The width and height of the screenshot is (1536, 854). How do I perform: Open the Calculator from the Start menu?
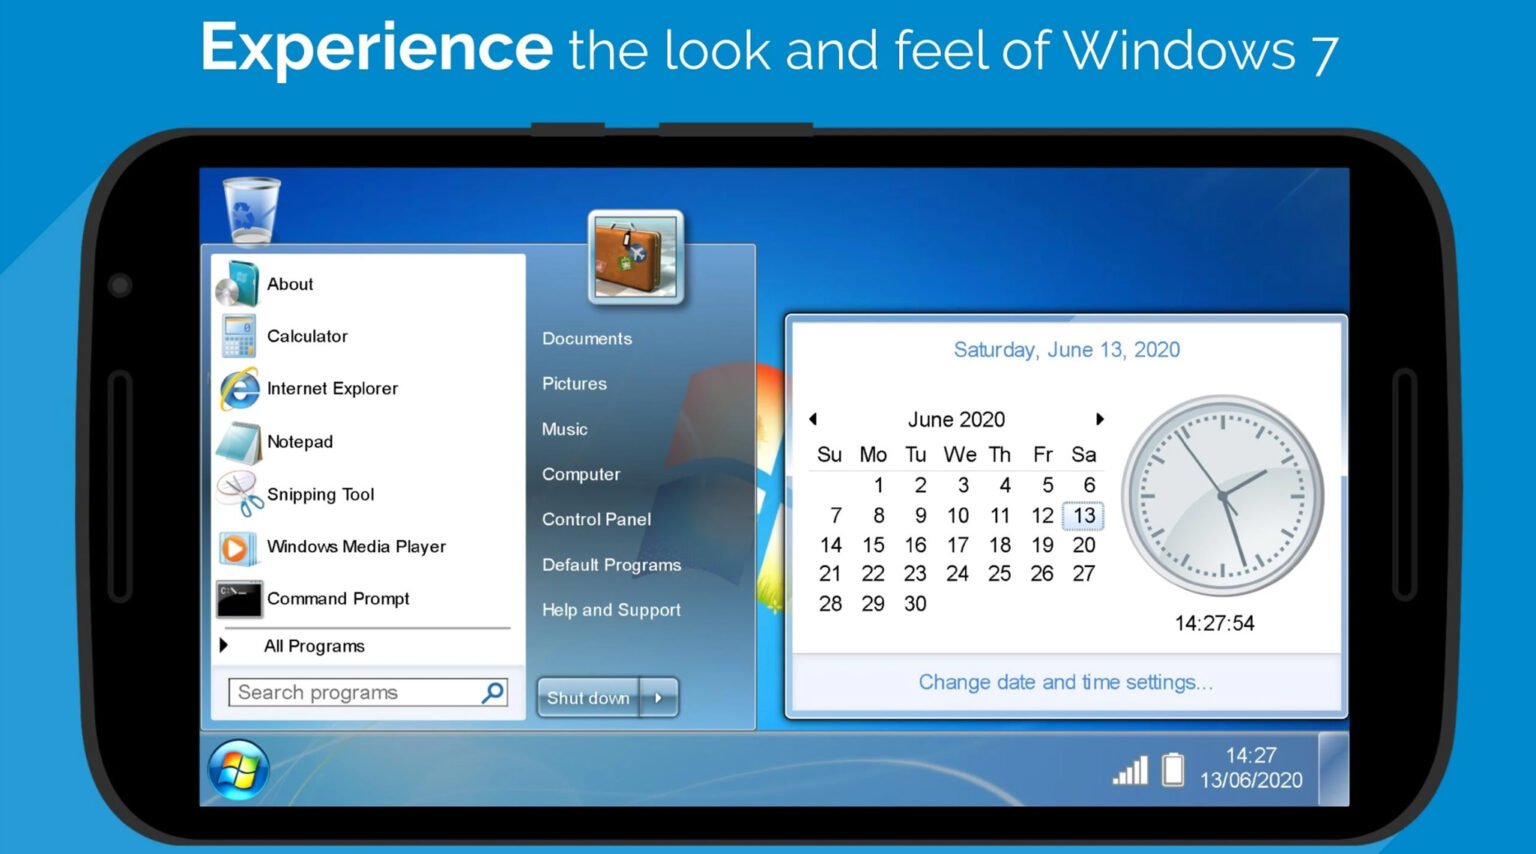(306, 336)
